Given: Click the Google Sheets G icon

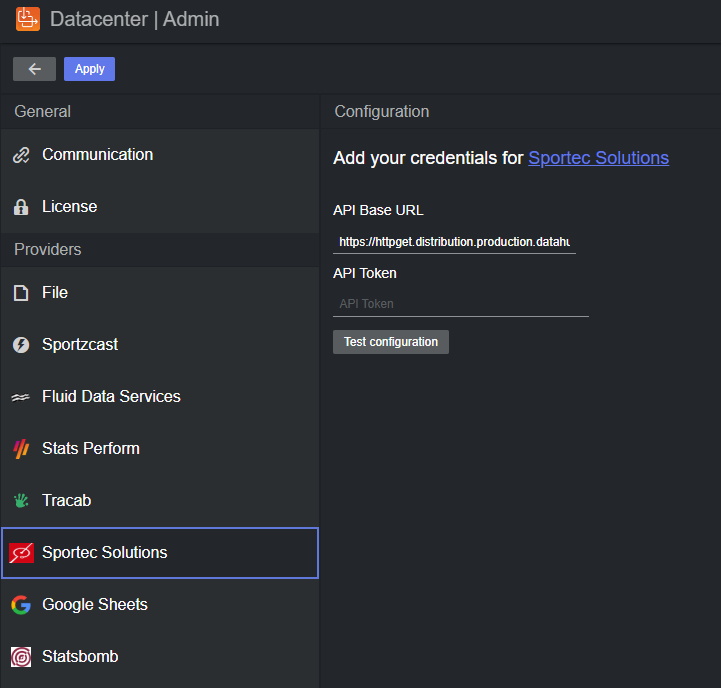Looking at the screenshot, I should [21, 605].
